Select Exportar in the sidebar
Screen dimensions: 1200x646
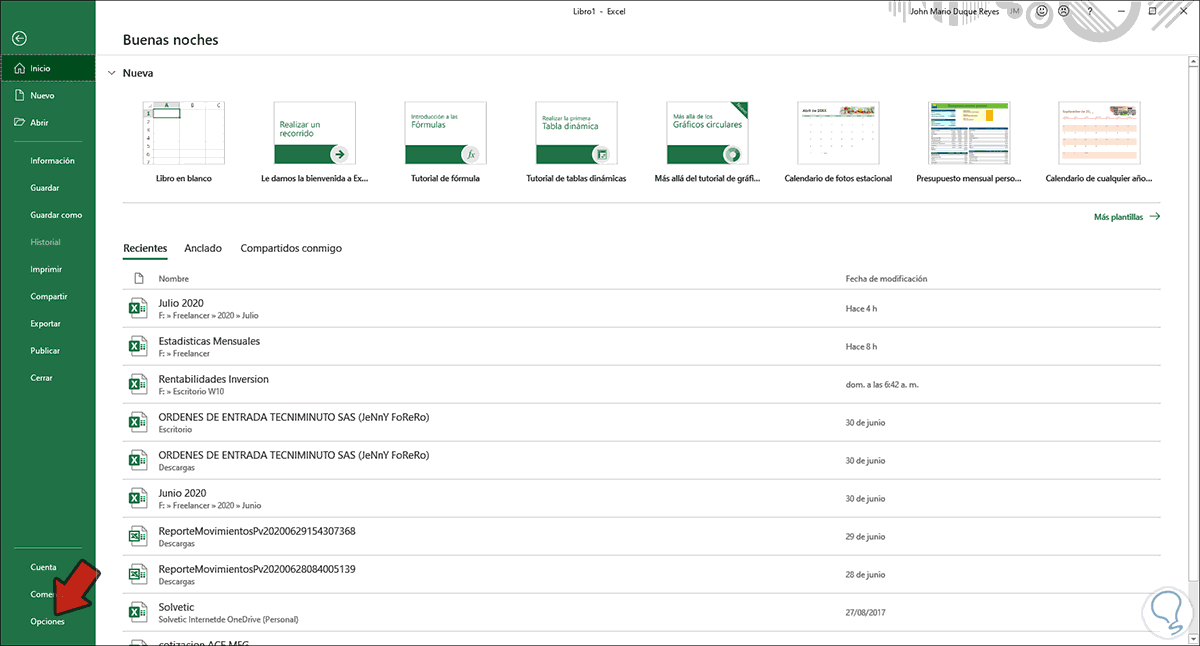click(x=46, y=324)
